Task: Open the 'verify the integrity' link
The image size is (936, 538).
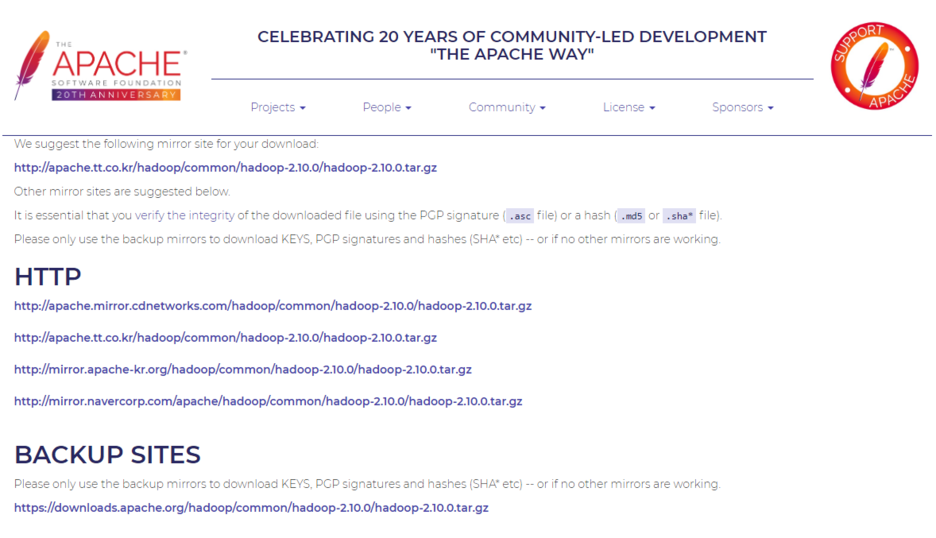Action: 184,216
